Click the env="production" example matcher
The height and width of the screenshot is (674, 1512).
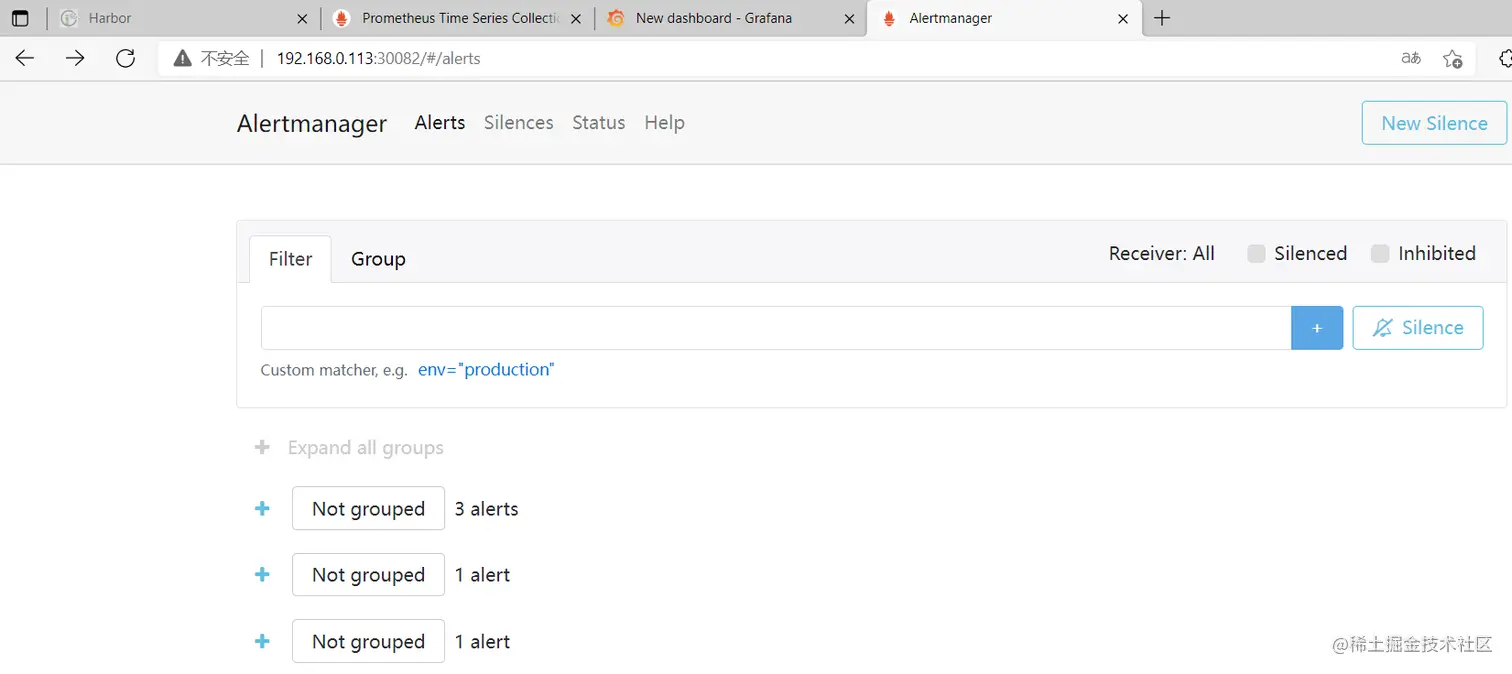[486, 370]
